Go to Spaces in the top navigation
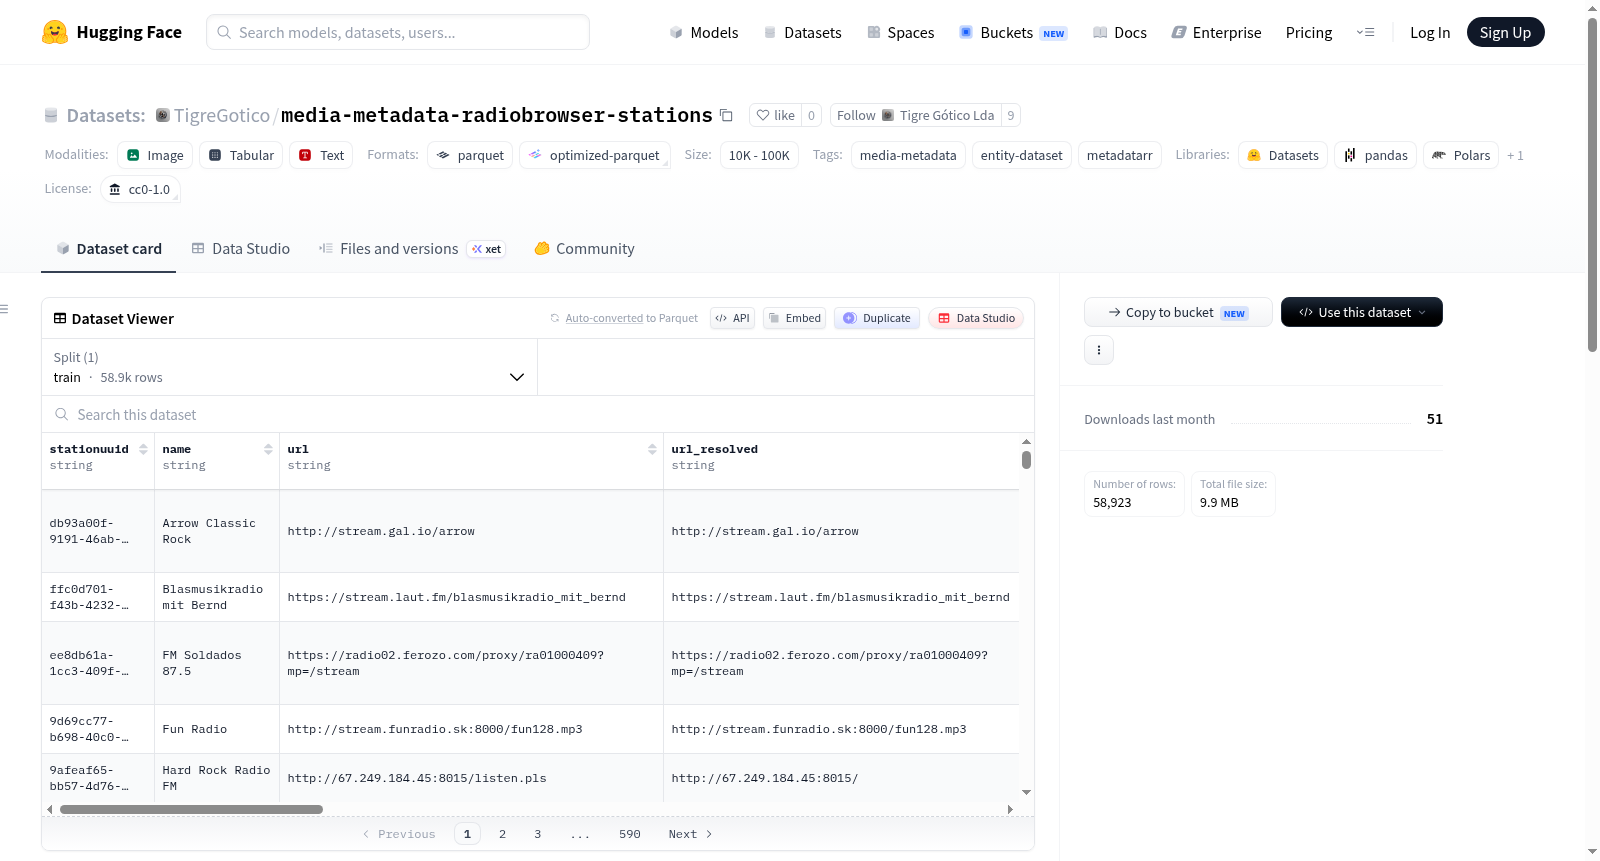Viewport: 1600px width, 861px height. 901,33
